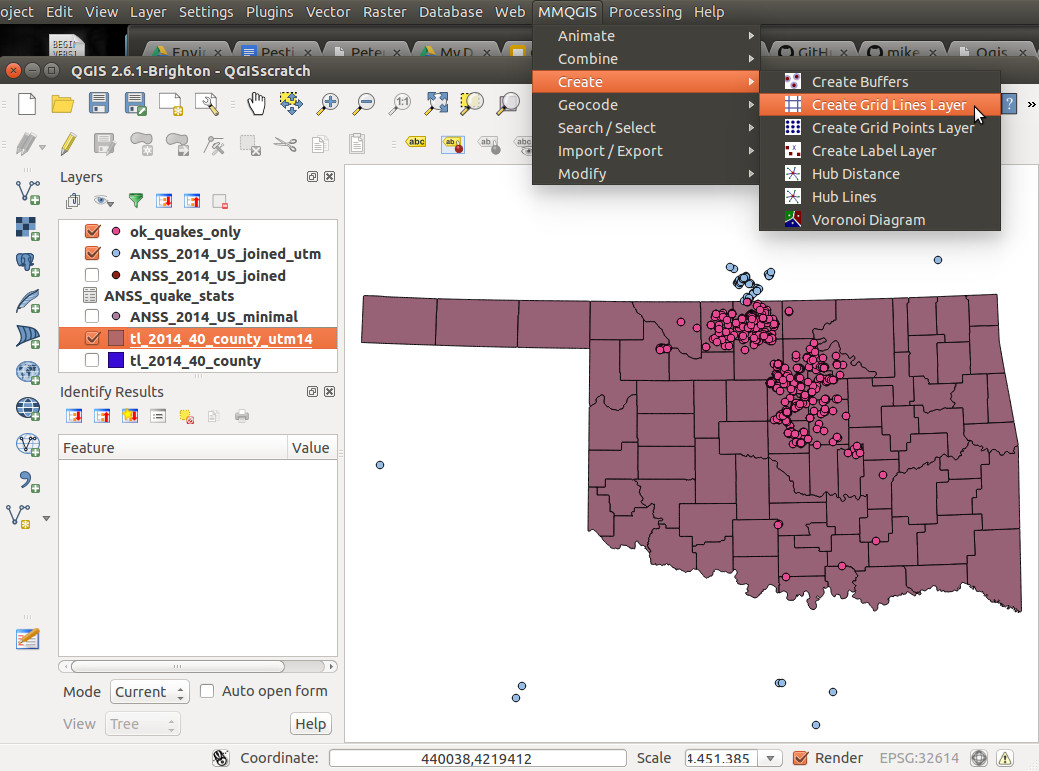Click the Save As icon
The width and height of the screenshot is (1039, 771).
135,104
